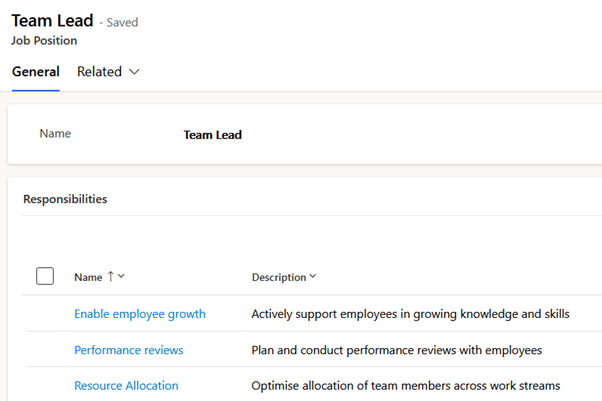Image resolution: width=602 pixels, height=401 pixels.
Task: Open the Performance reviews link
Action: click(129, 350)
